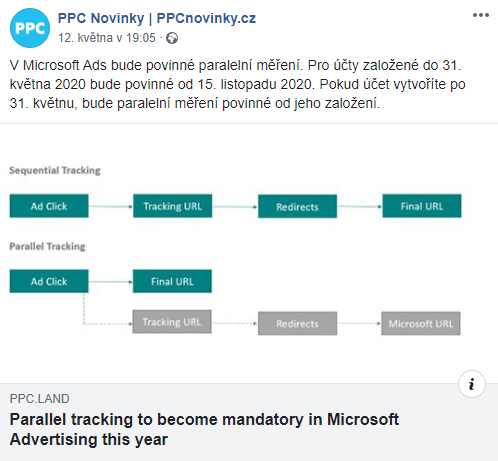Click the sequential row's Final URL box
This screenshot has width=498, height=461.
click(422, 206)
